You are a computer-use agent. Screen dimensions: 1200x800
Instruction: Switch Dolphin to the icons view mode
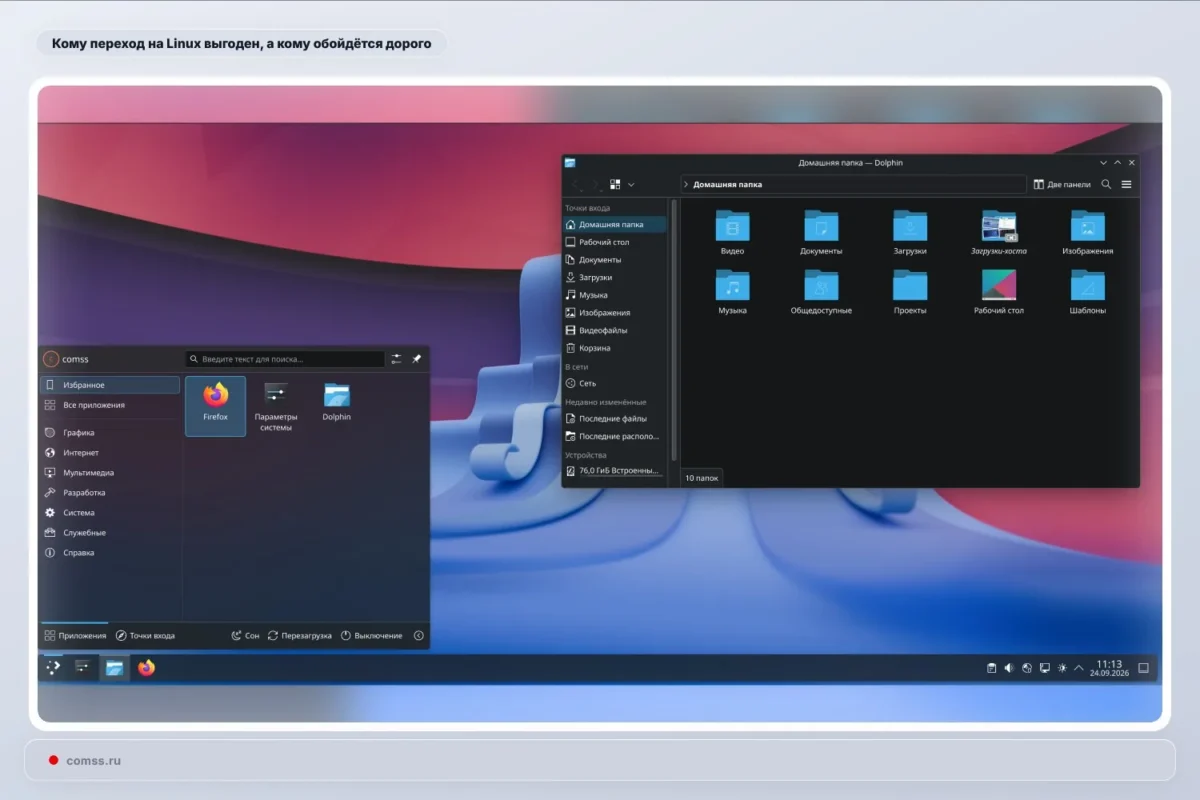[615, 184]
